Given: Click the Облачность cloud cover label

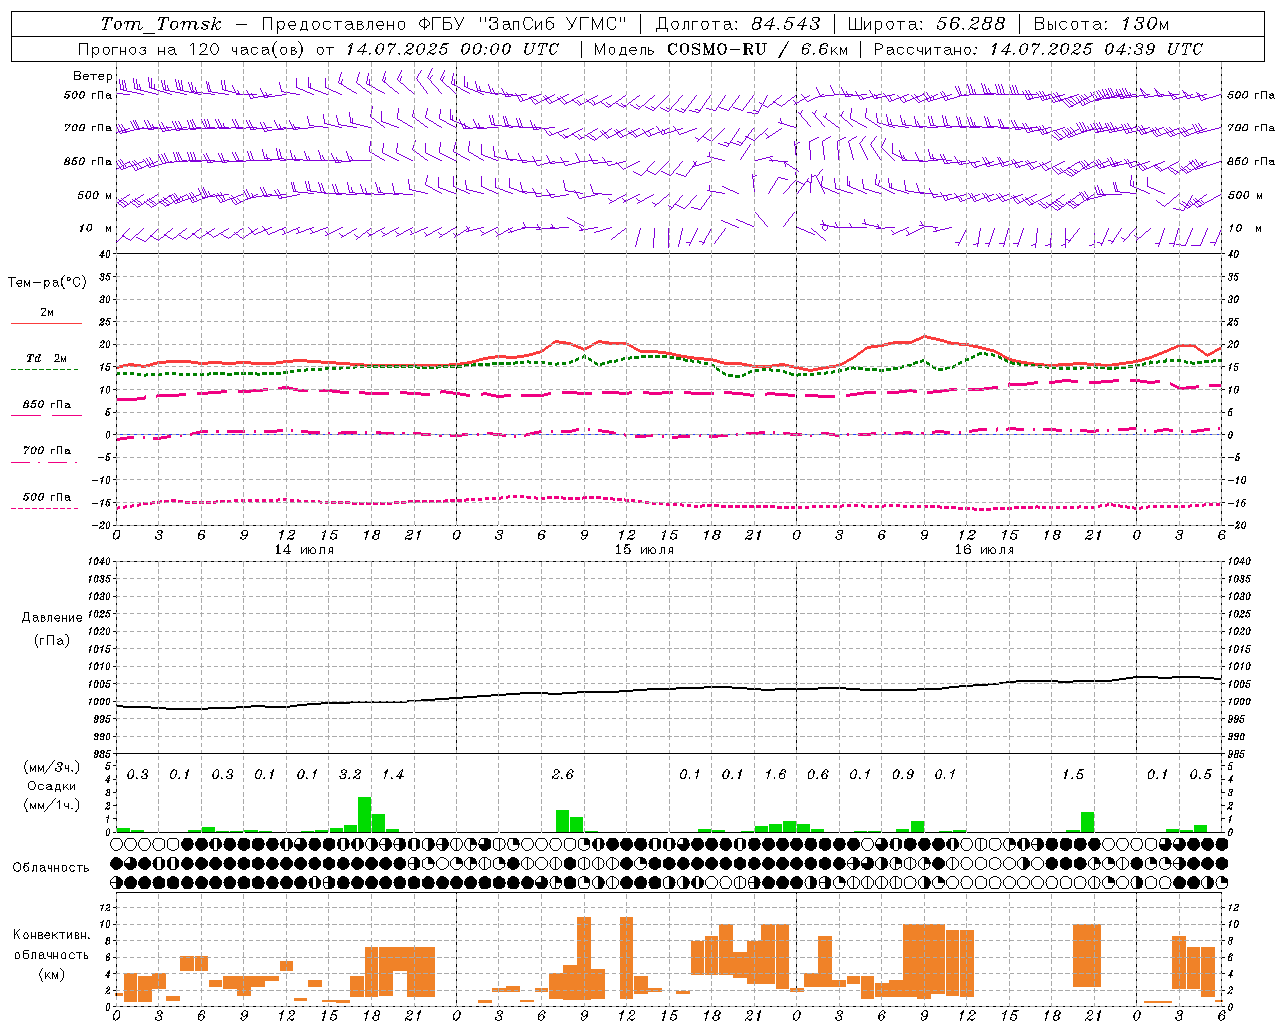Looking at the screenshot, I should [x=51, y=867].
